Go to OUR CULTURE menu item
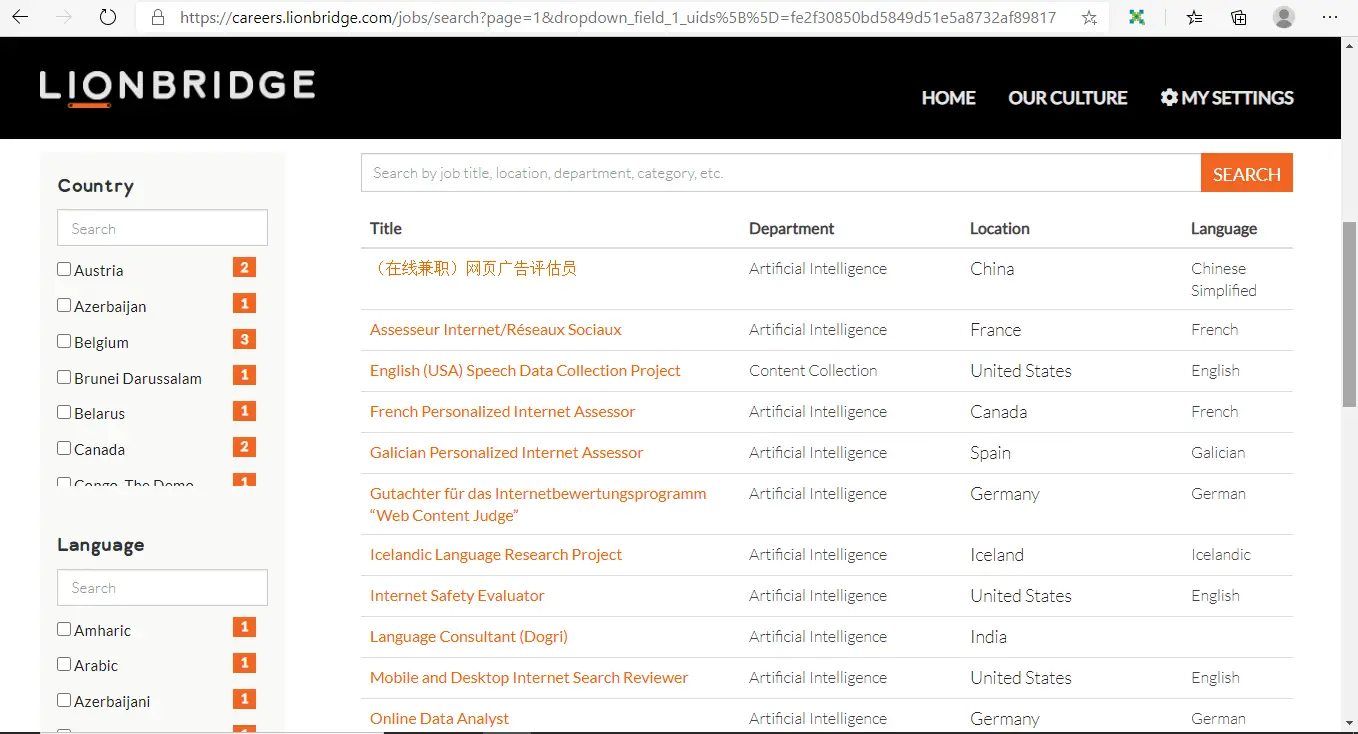The height and width of the screenshot is (734, 1358). click(1067, 98)
